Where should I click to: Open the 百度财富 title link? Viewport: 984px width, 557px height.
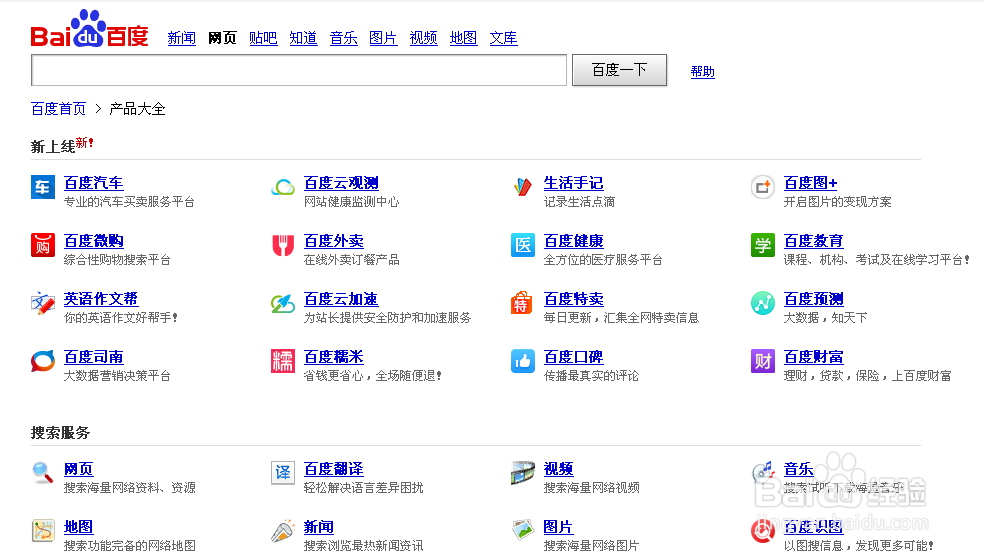pyautogui.click(x=813, y=357)
